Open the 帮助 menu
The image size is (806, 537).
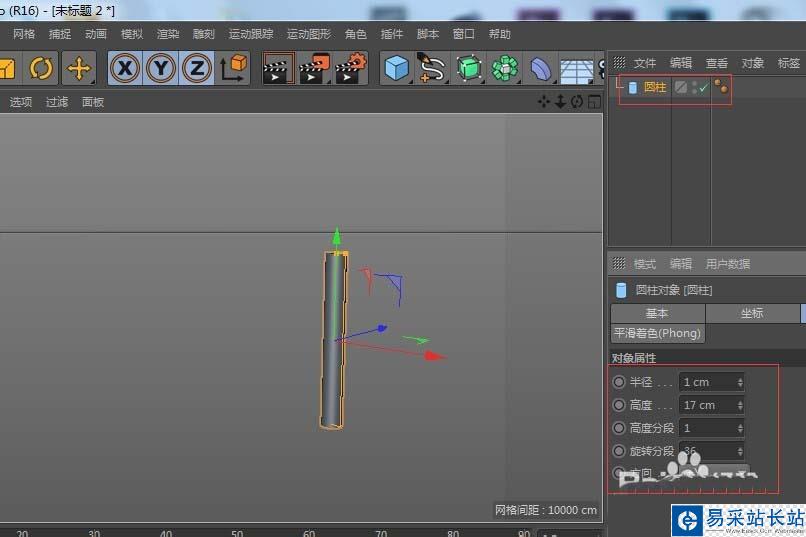coord(500,34)
